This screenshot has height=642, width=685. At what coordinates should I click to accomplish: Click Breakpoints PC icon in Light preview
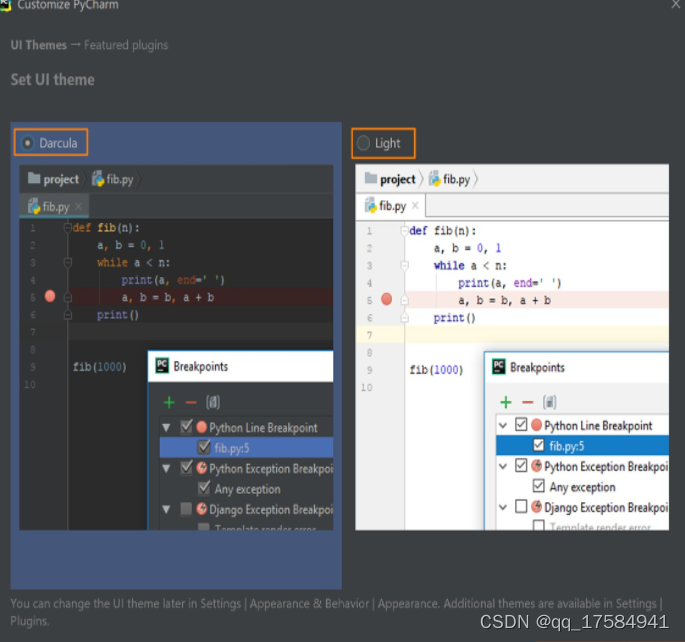point(498,367)
